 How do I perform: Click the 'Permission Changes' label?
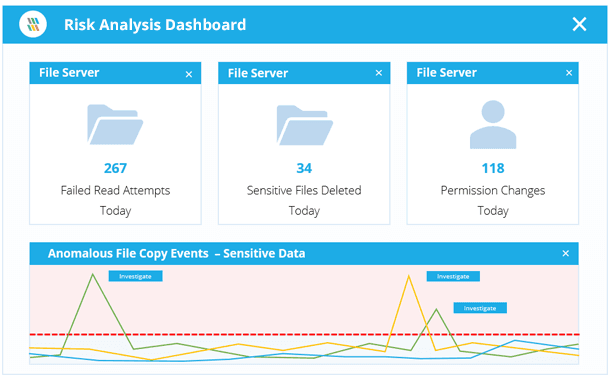pos(493,190)
